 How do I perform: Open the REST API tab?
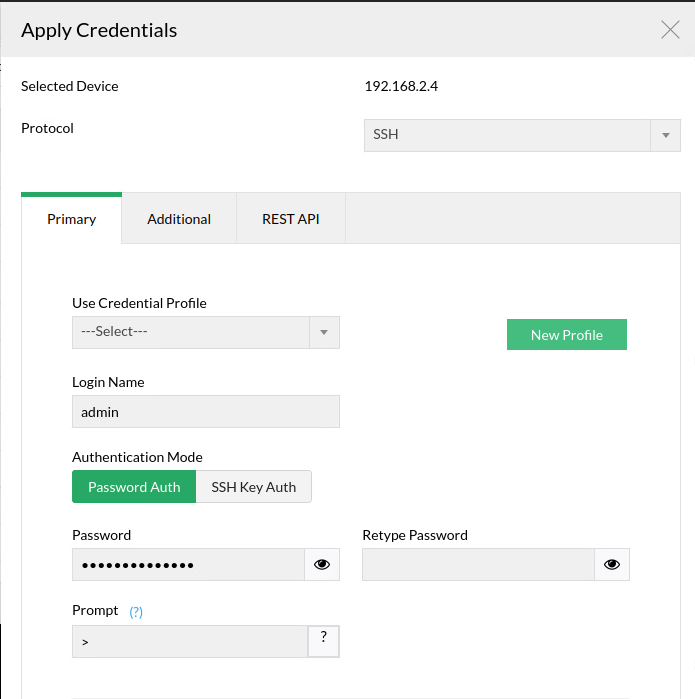tap(291, 219)
